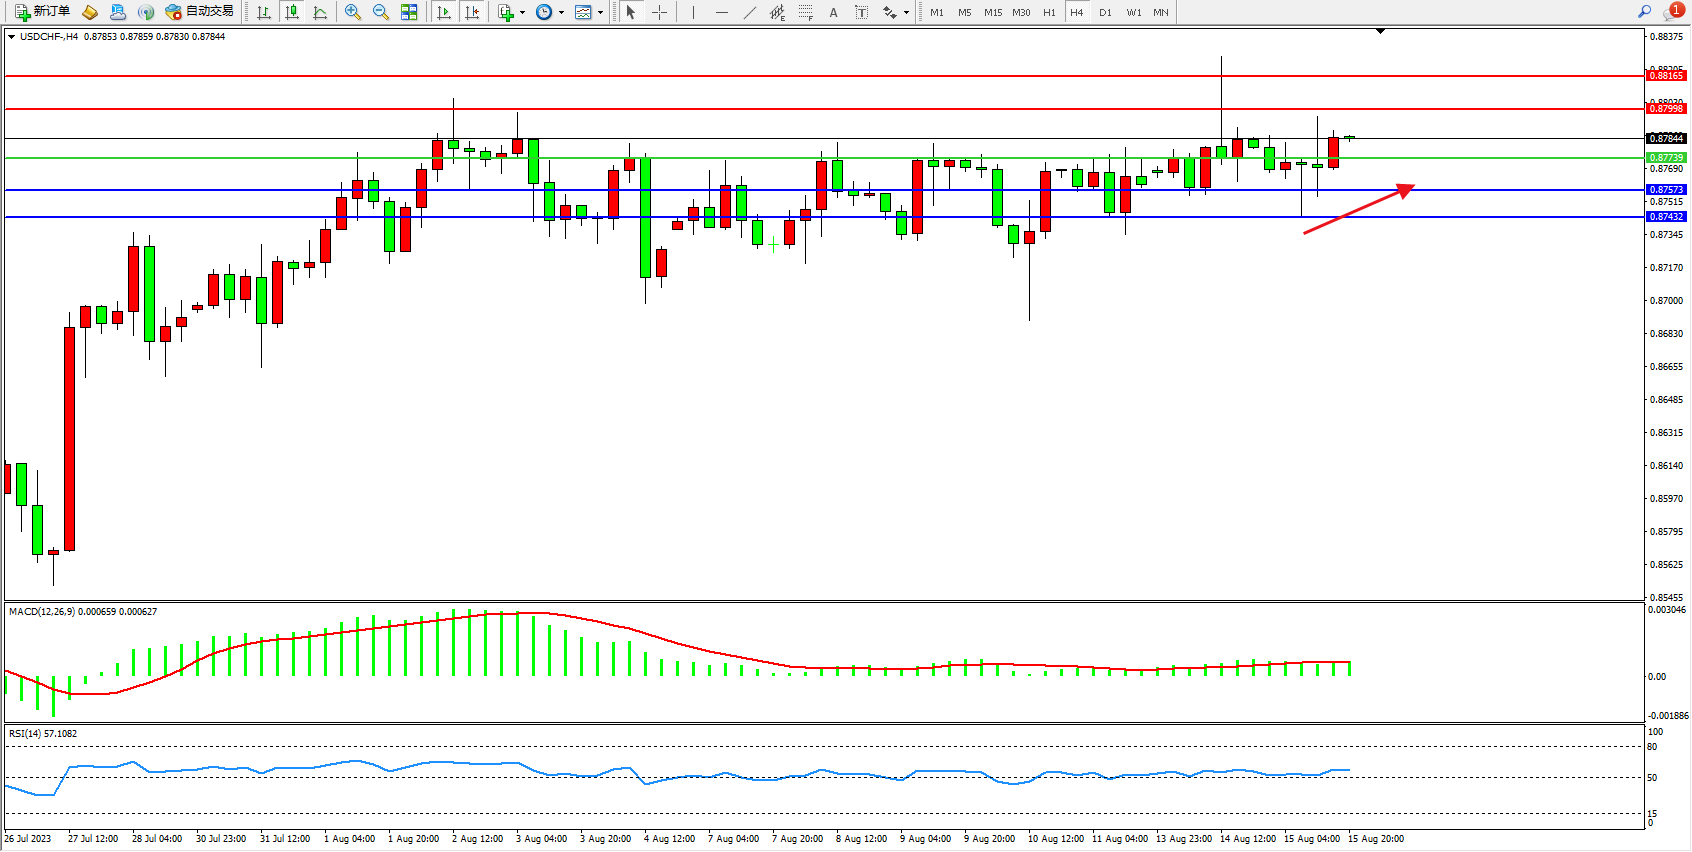Toggle AutoTrading (自动交易) button
Image resolution: width=1692 pixels, height=852 pixels.
click(200, 12)
